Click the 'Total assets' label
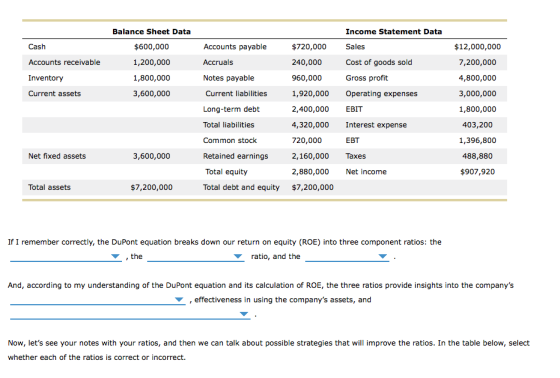The height and width of the screenshot is (378, 560). tap(49, 187)
